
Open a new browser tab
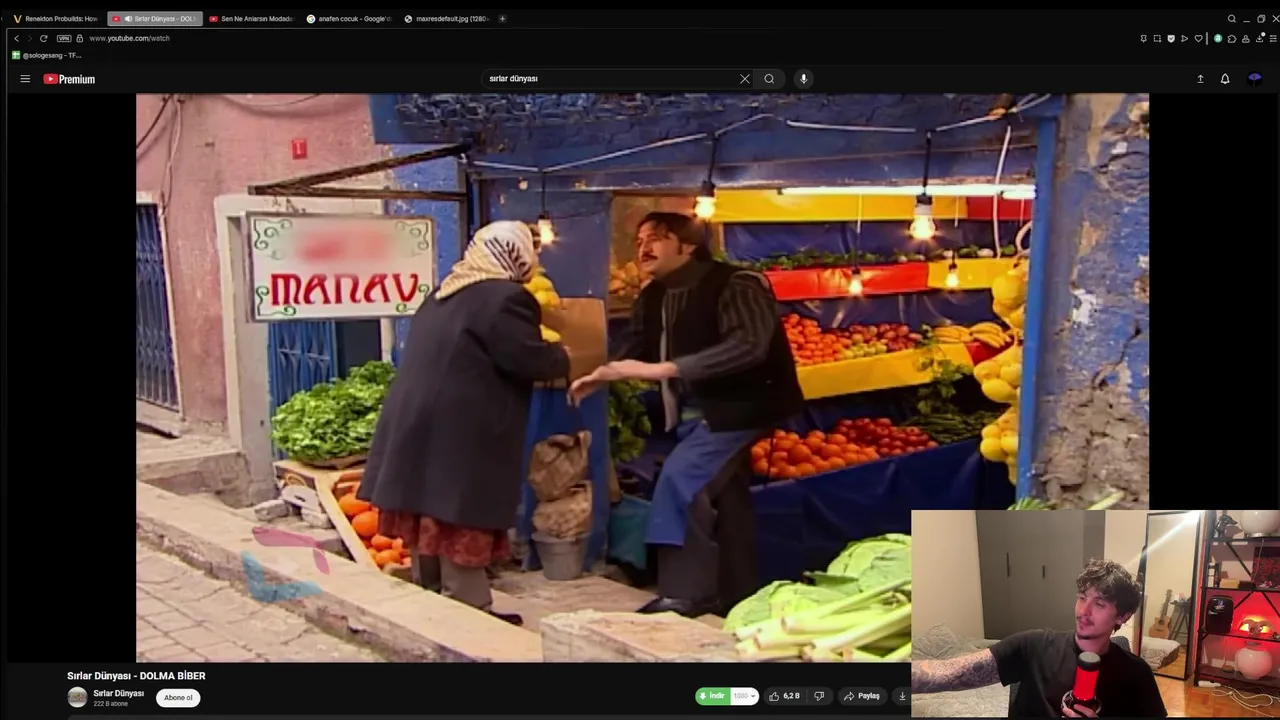pos(502,19)
